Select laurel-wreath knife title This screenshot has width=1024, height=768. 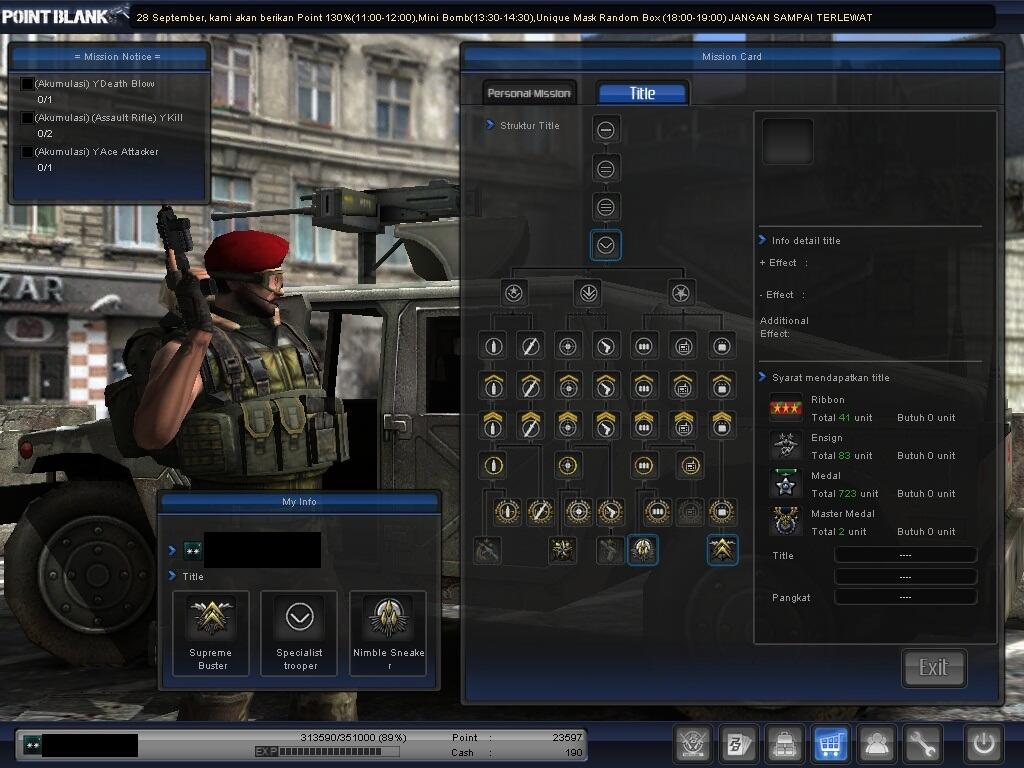click(x=540, y=512)
